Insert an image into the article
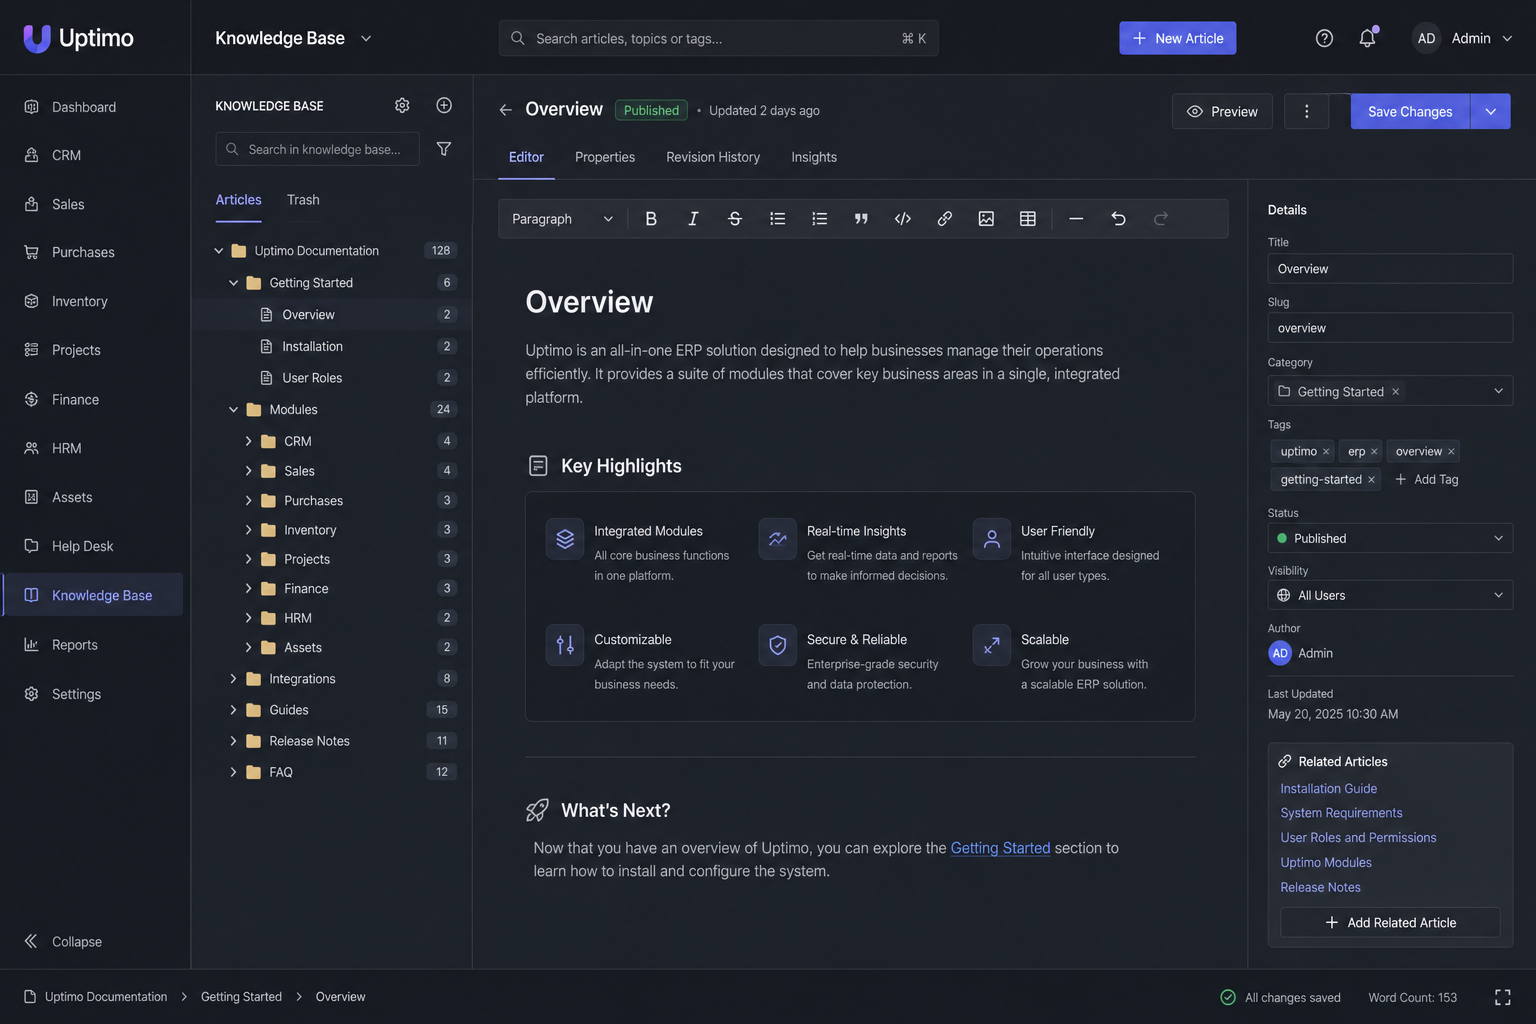1536x1024 pixels. [986, 219]
